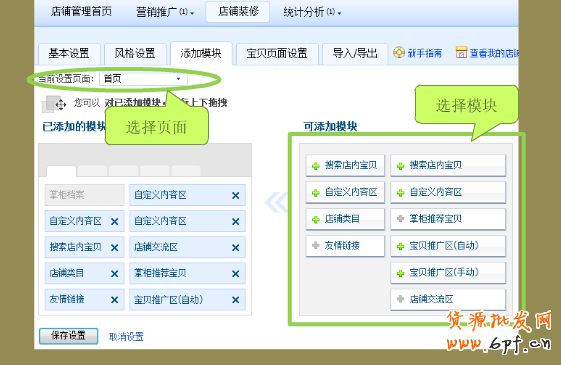Screen dimensions: 561x365
Task: Click the 店铺类目 label in the added modules
Action: point(67,273)
